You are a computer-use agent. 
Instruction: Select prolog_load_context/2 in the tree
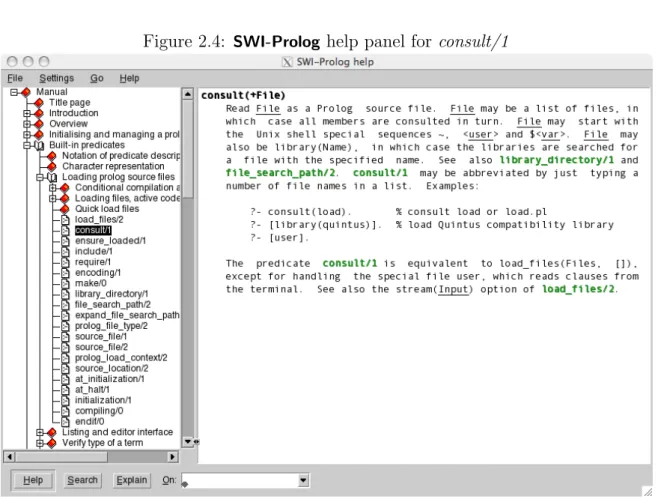pyautogui.click(x=121, y=358)
